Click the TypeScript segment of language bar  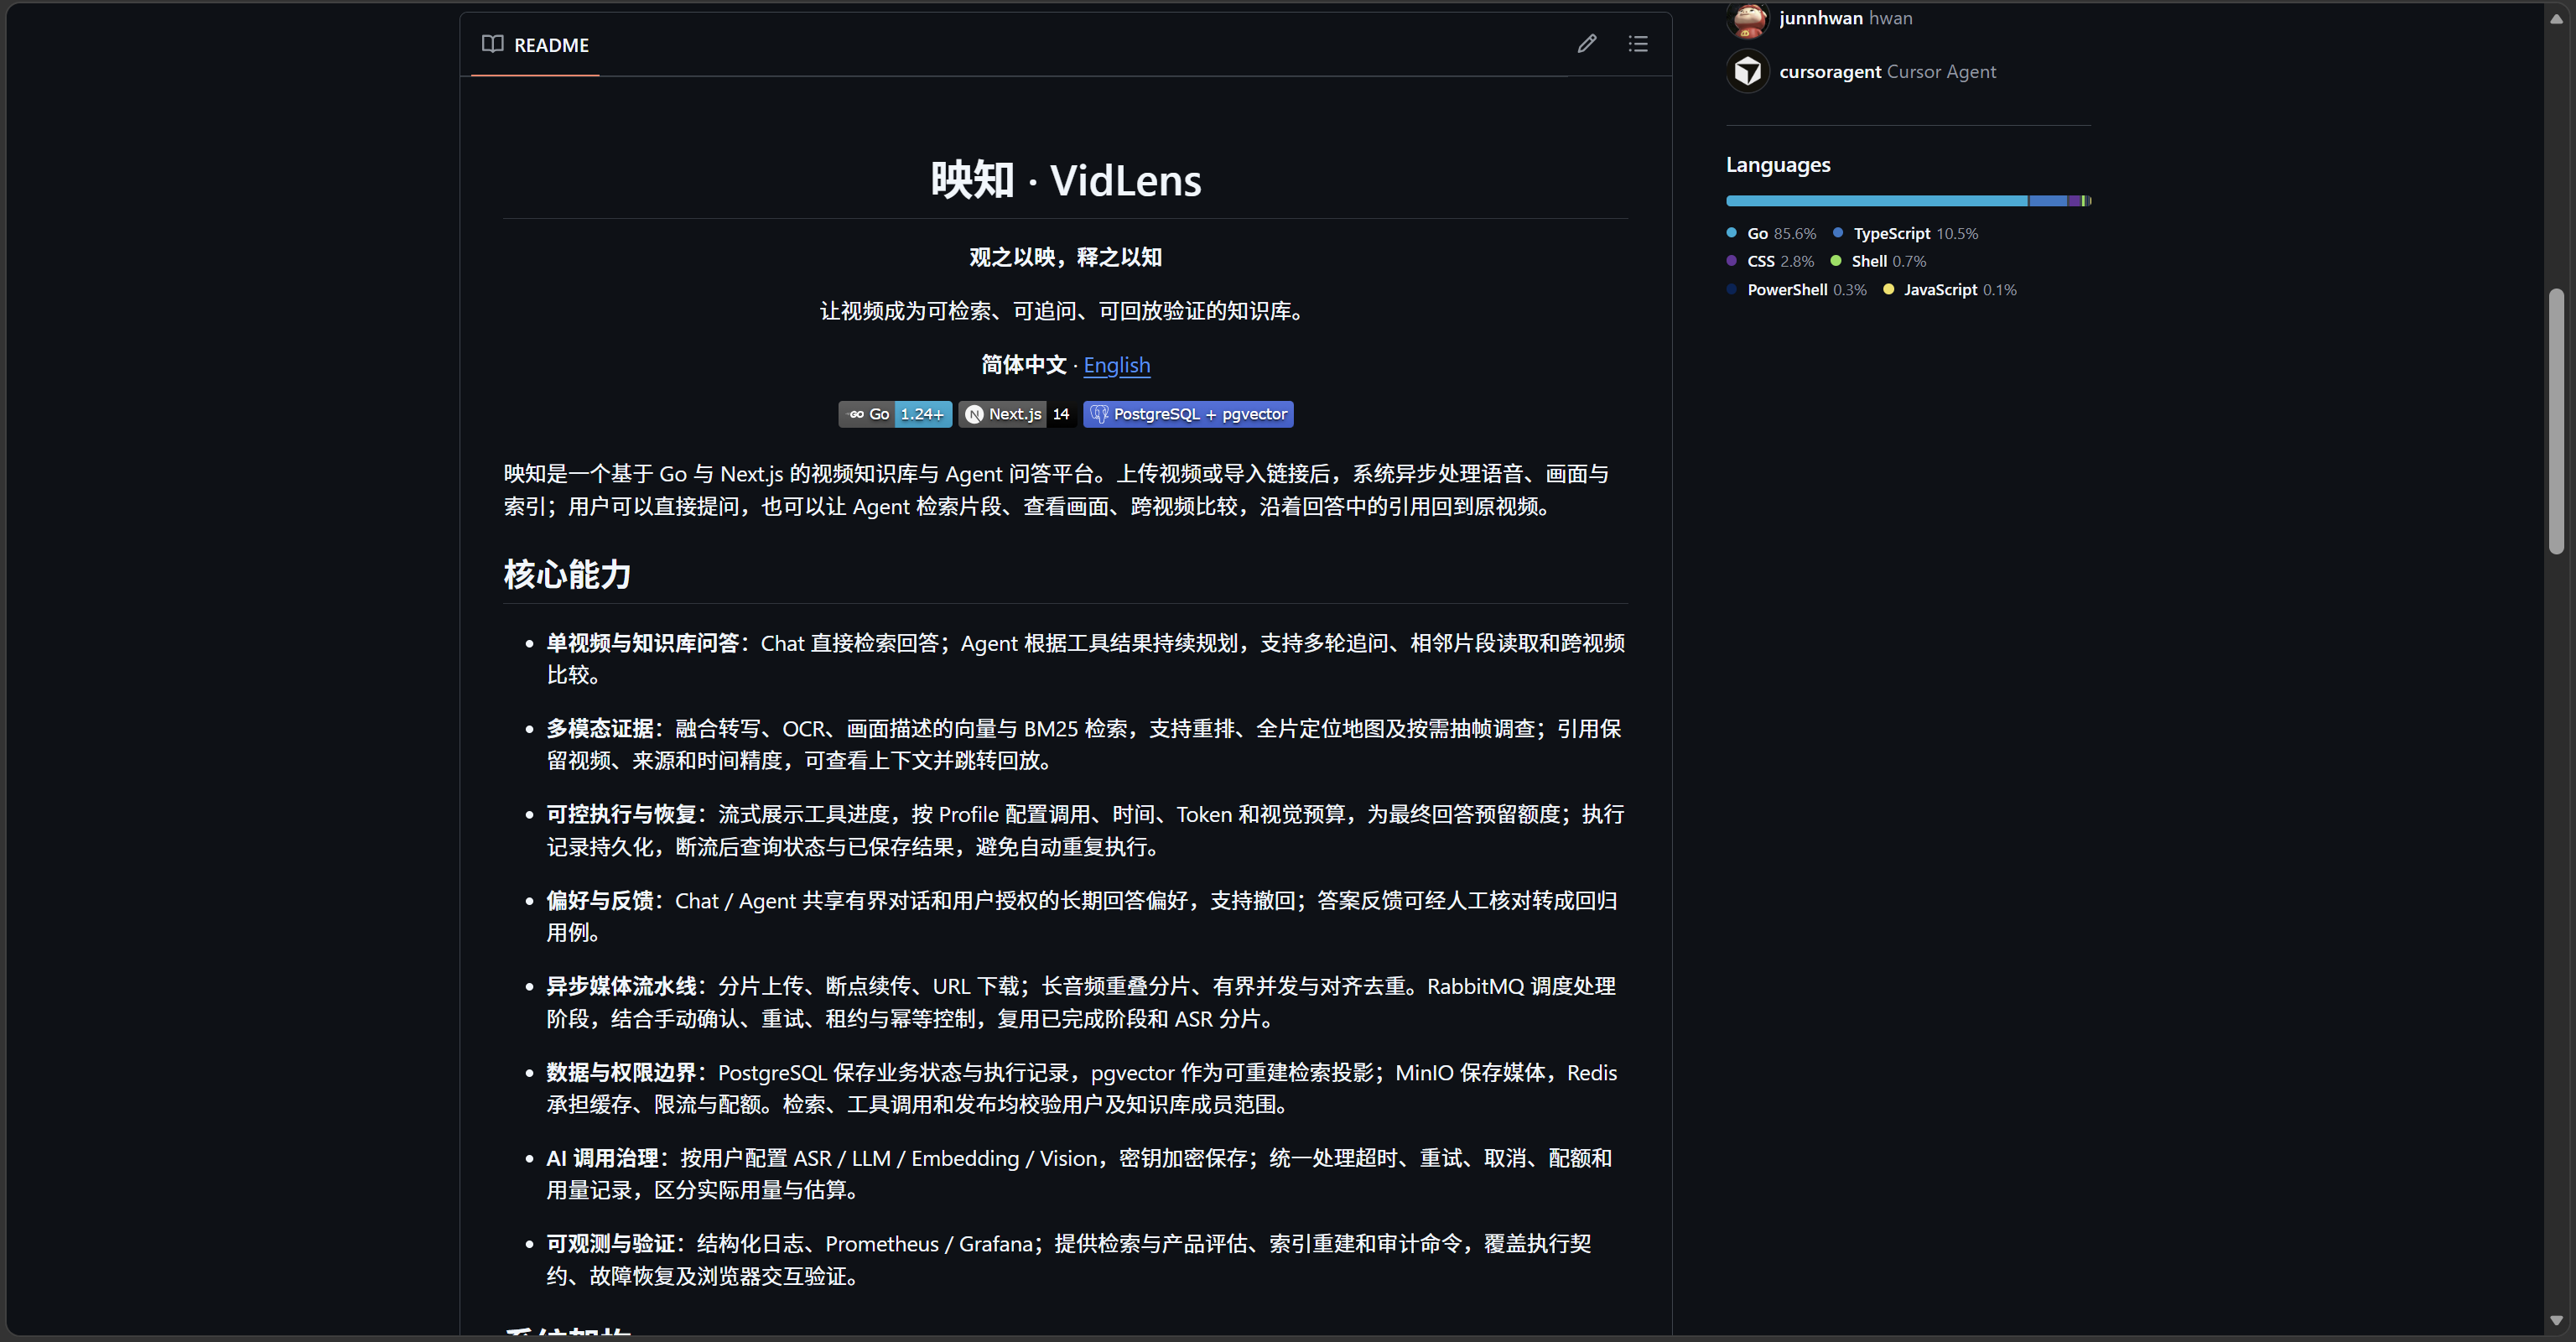point(2047,201)
